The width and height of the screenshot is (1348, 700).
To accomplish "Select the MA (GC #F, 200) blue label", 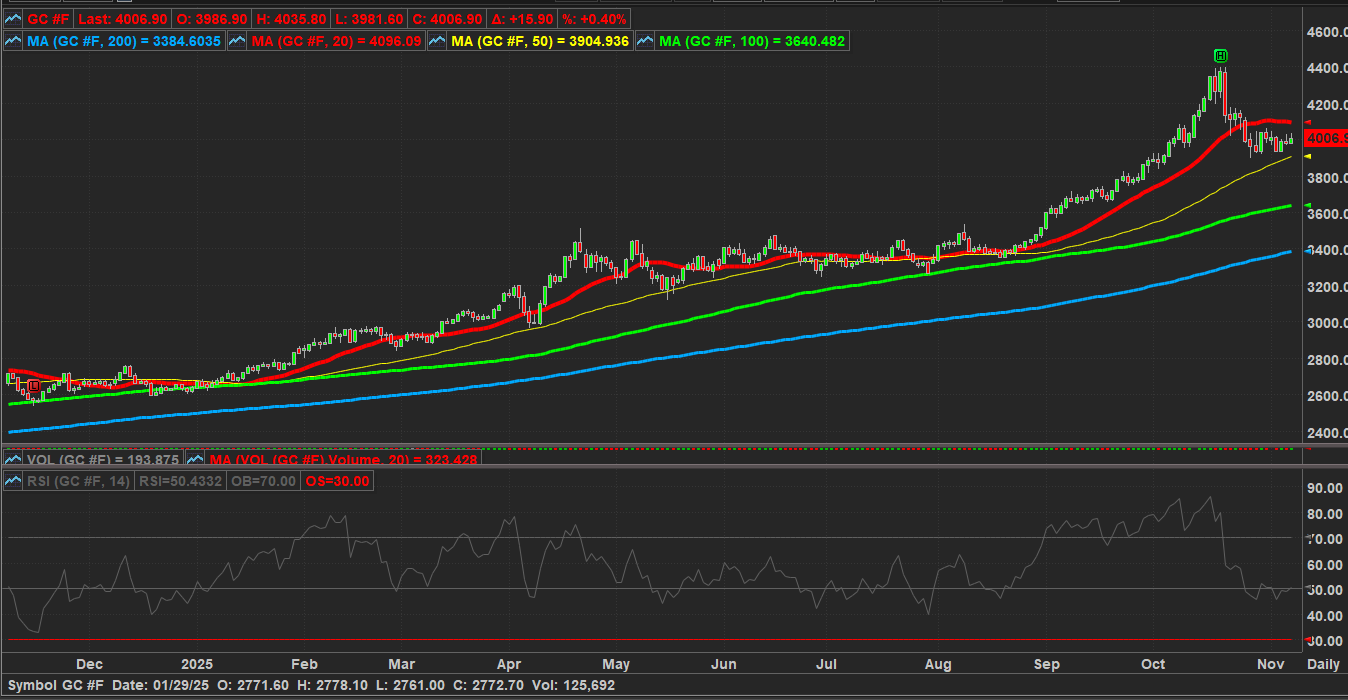I will pos(124,41).
